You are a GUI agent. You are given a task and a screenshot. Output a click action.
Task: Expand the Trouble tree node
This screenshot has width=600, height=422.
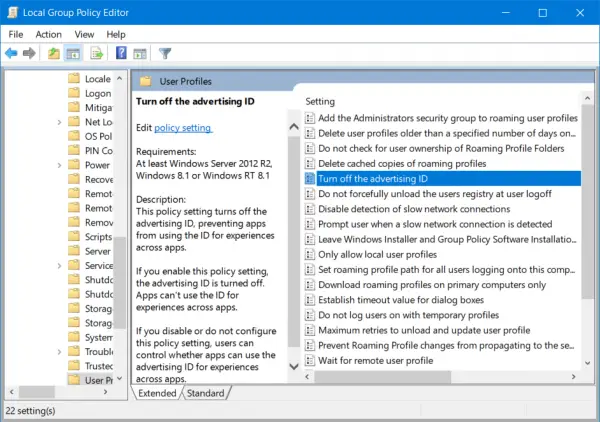(59, 352)
